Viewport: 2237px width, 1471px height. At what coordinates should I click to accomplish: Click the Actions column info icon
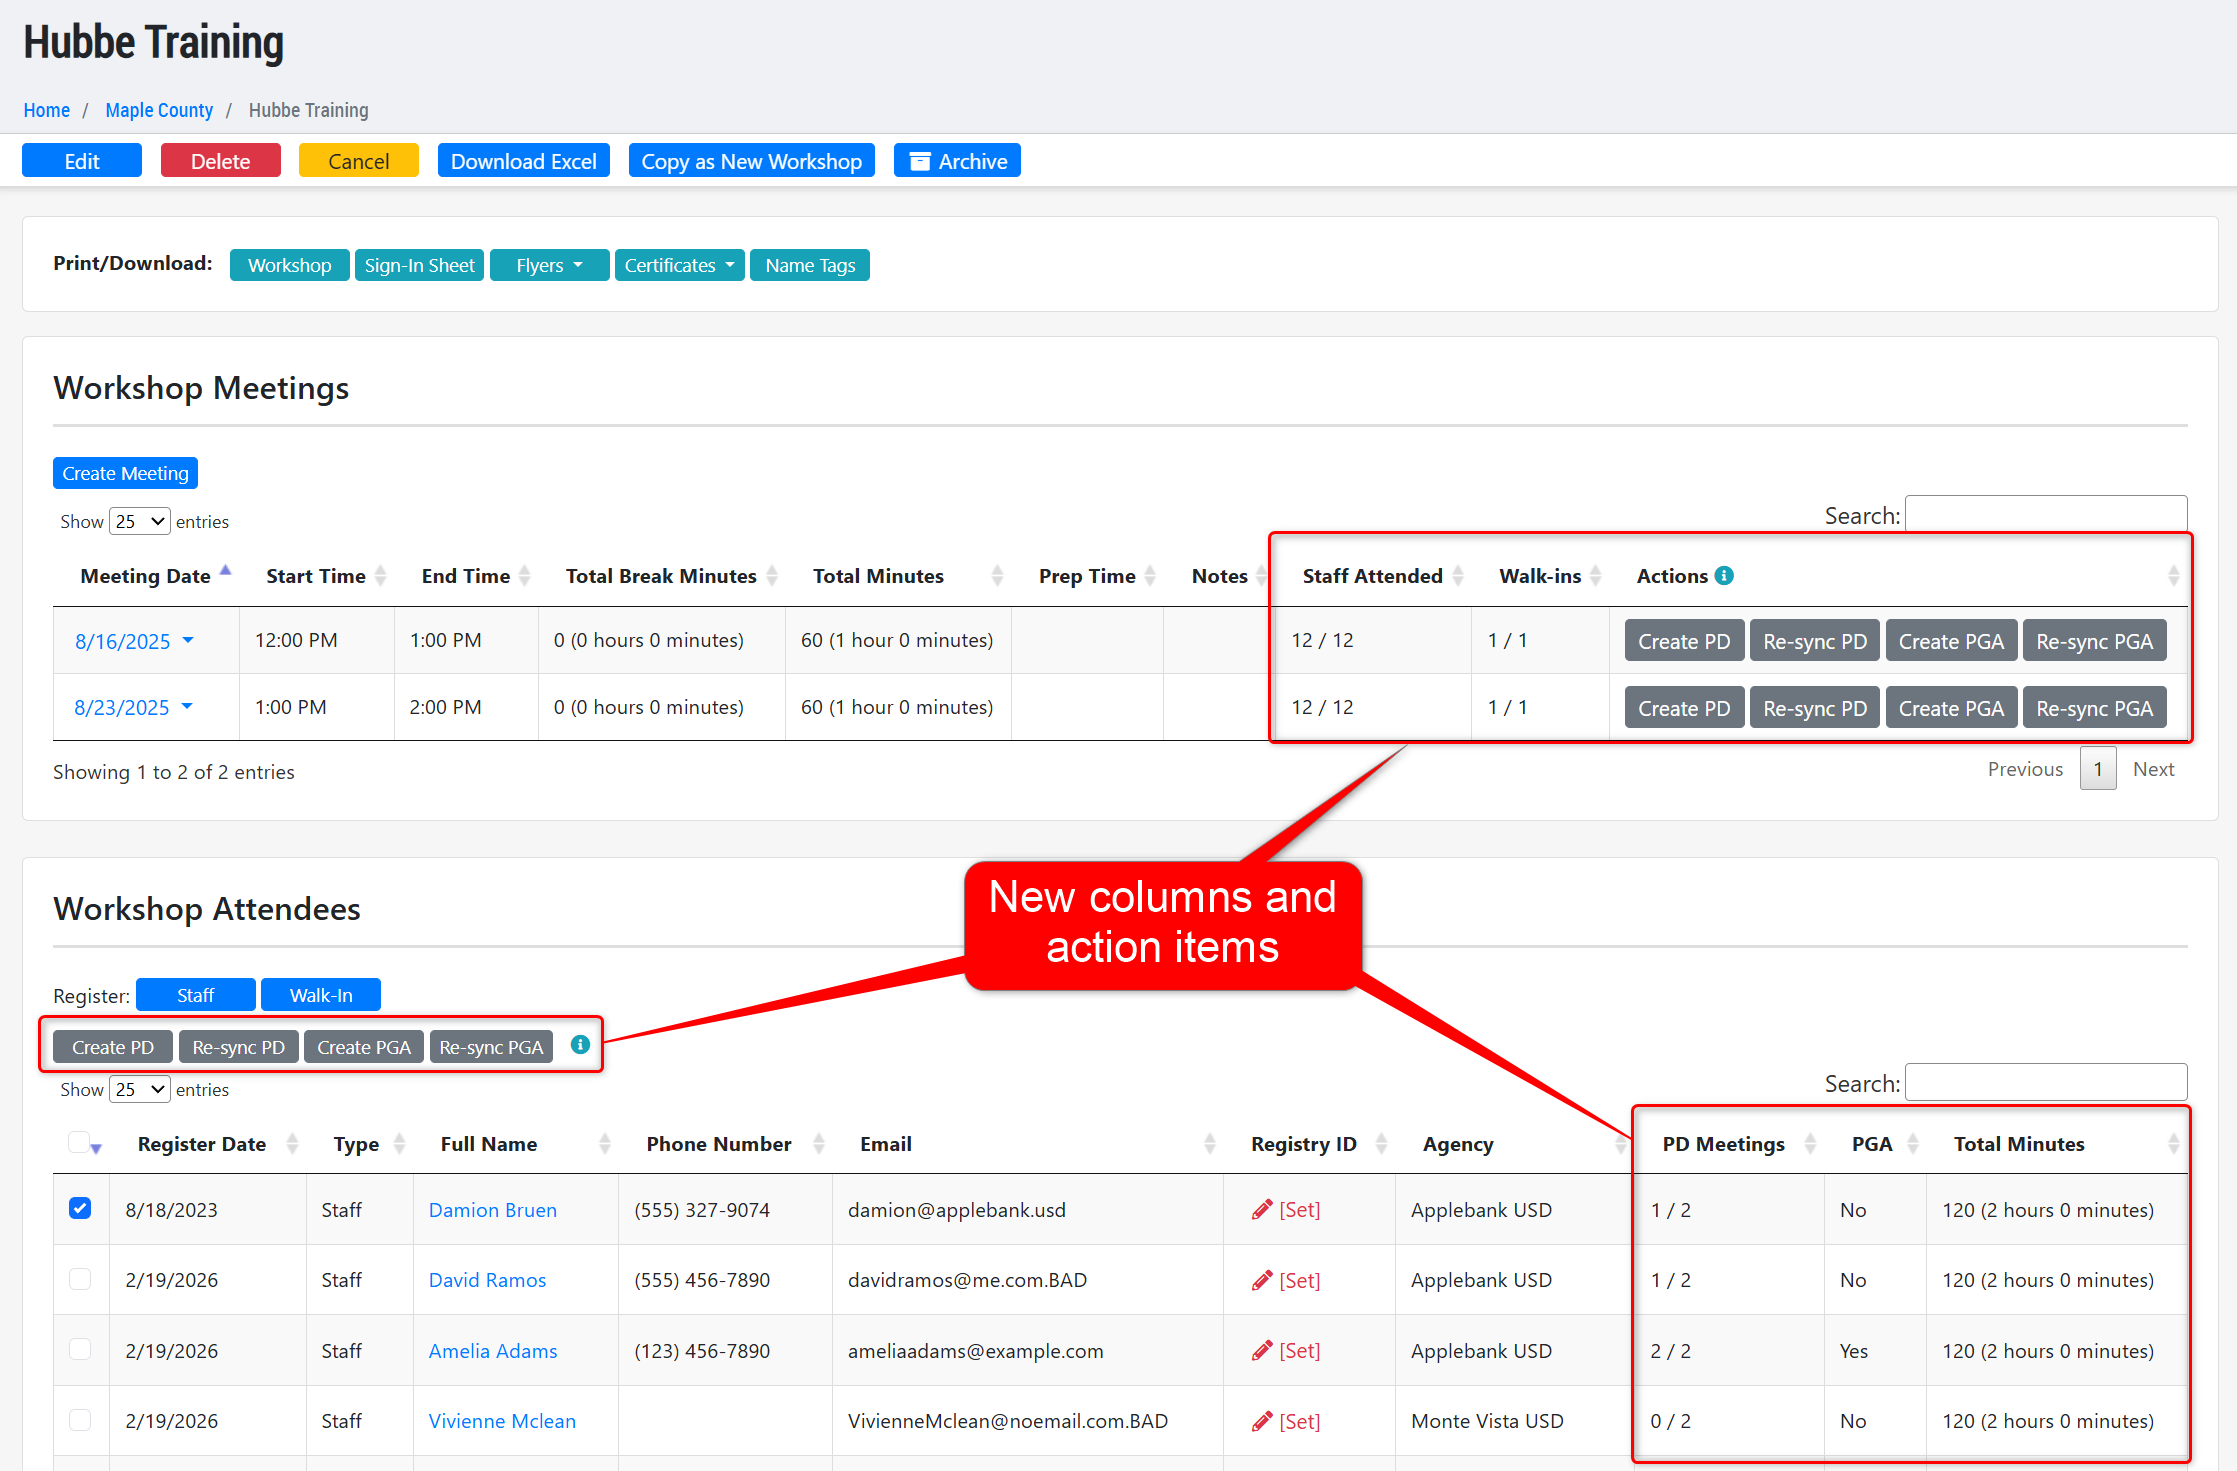pyautogui.click(x=1724, y=576)
